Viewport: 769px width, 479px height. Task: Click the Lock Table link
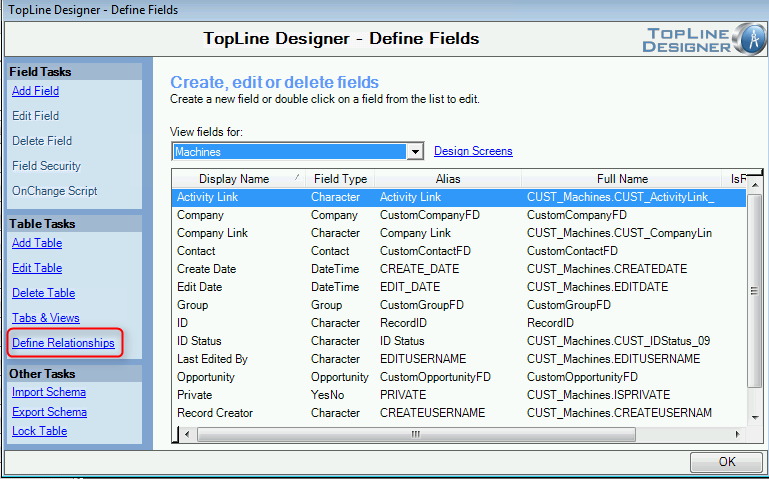(x=40, y=431)
